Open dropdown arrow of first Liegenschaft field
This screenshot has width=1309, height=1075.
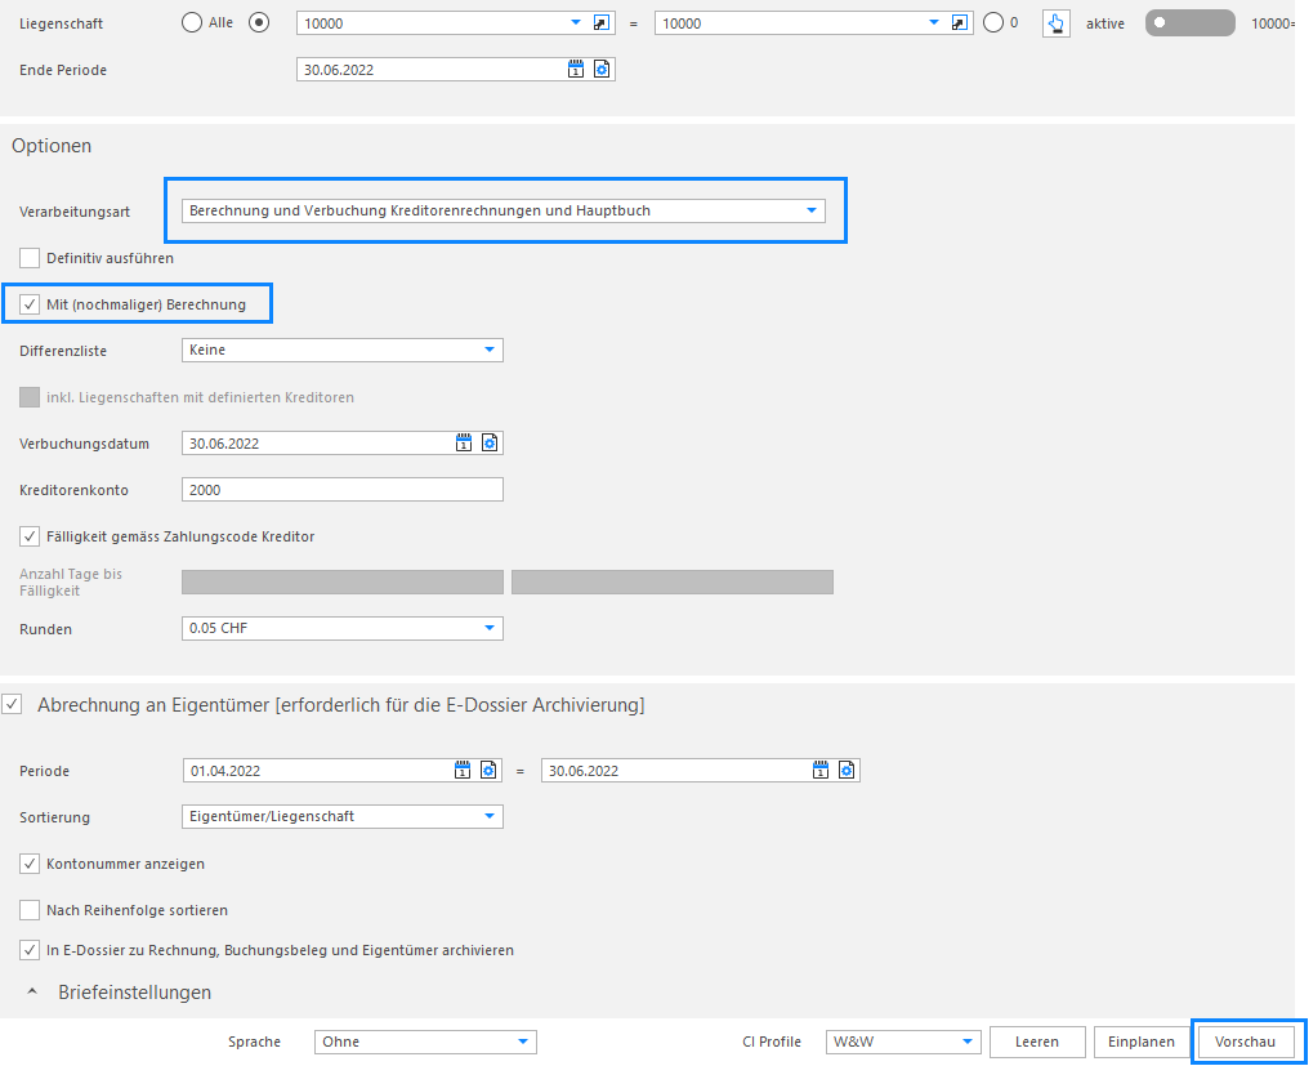click(576, 23)
